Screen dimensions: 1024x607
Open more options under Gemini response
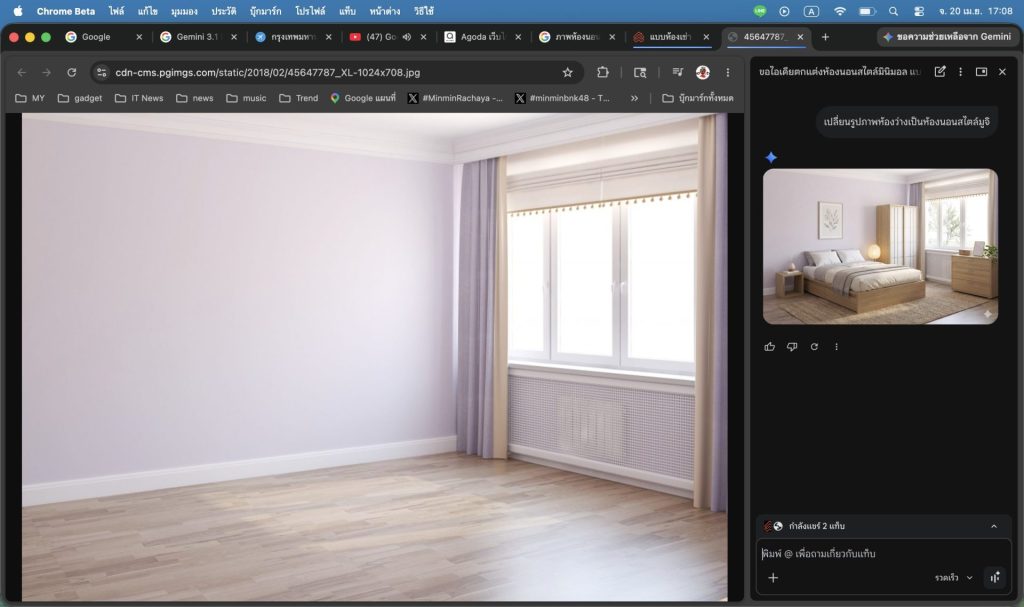click(837, 347)
